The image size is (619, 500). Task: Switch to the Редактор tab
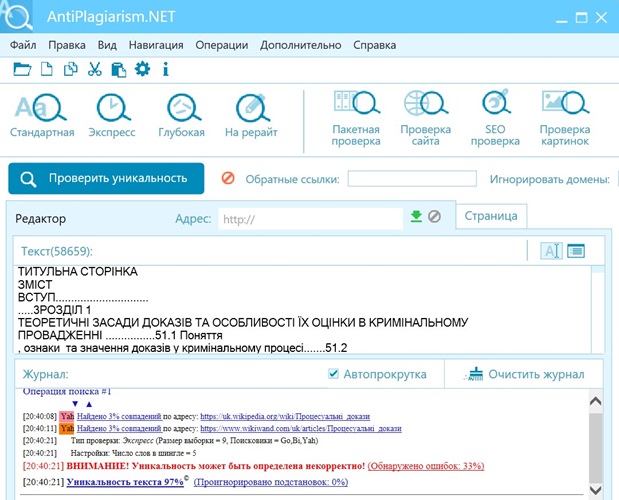pyautogui.click(x=41, y=219)
